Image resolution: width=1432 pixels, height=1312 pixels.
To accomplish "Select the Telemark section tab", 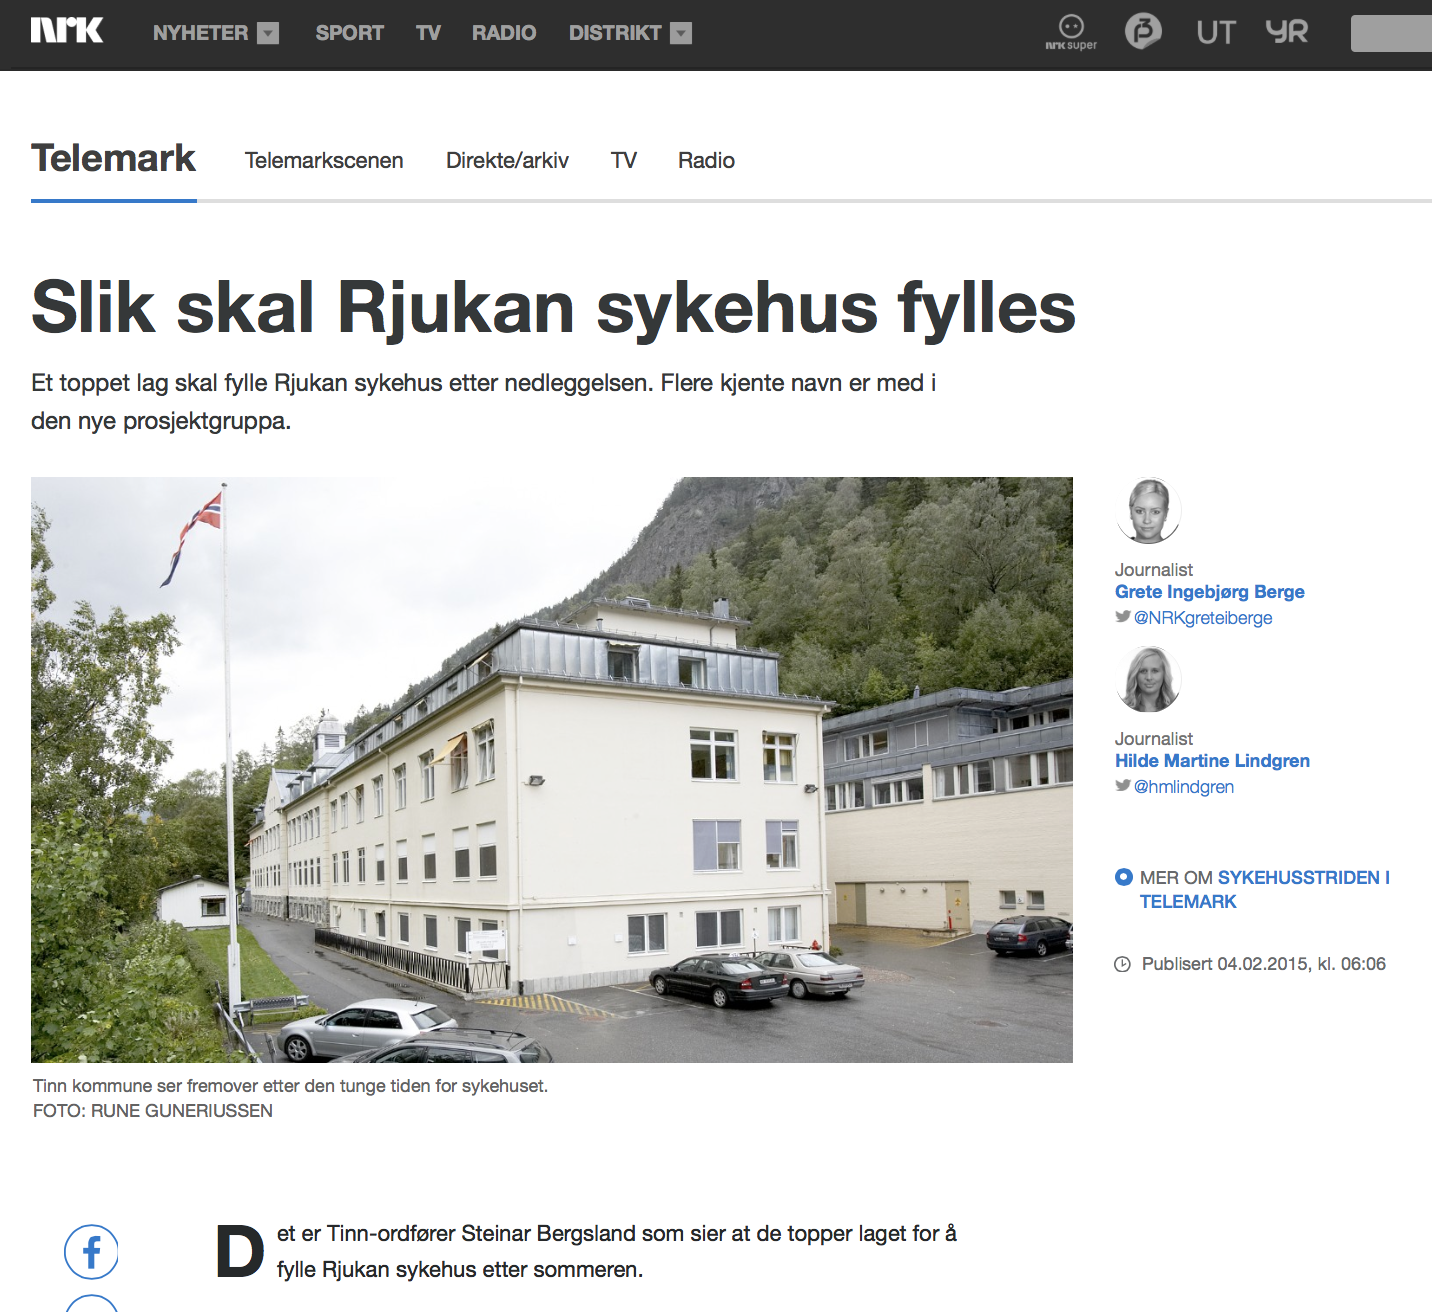I will (113, 158).
